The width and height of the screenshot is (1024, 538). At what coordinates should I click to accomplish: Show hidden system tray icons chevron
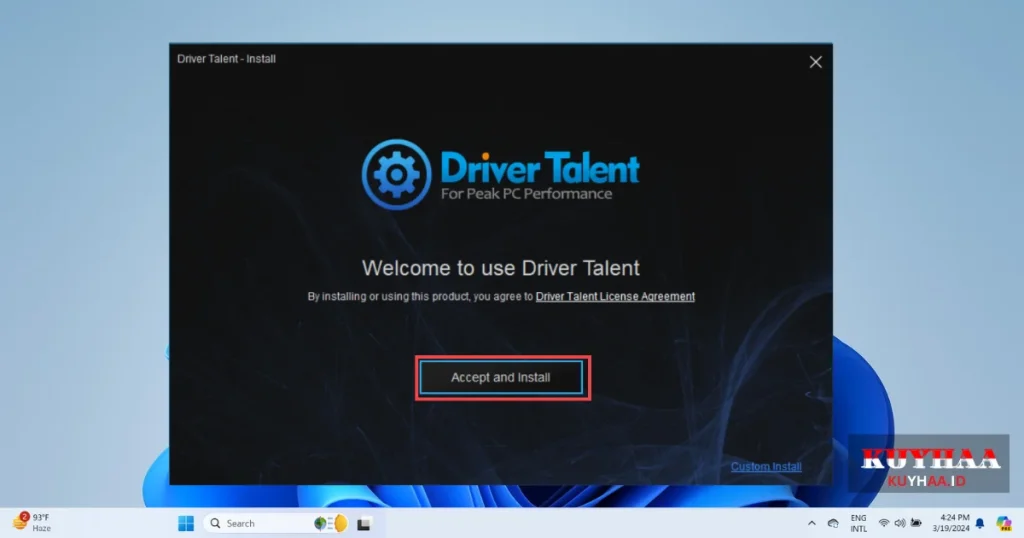tap(812, 523)
